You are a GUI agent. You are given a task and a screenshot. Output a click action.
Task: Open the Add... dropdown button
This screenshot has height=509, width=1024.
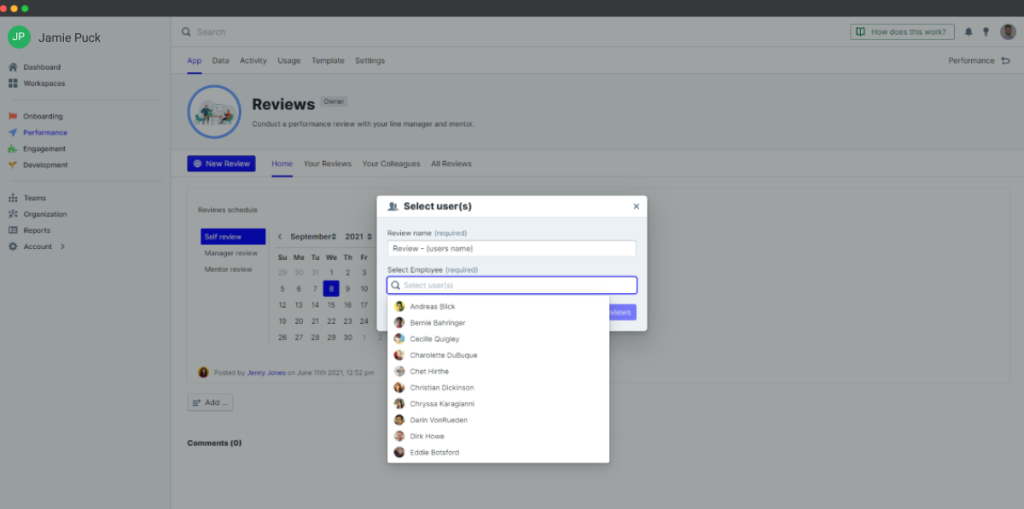point(210,402)
